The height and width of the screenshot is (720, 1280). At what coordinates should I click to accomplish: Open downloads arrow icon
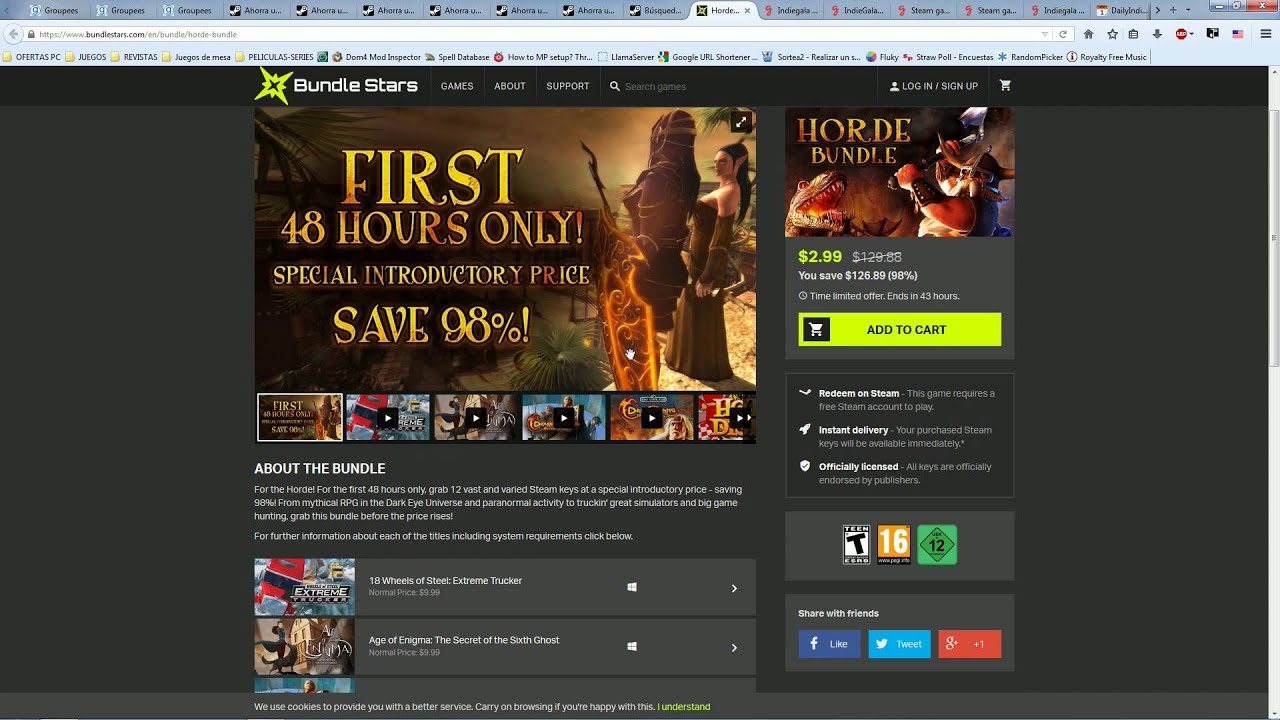(x=1157, y=34)
